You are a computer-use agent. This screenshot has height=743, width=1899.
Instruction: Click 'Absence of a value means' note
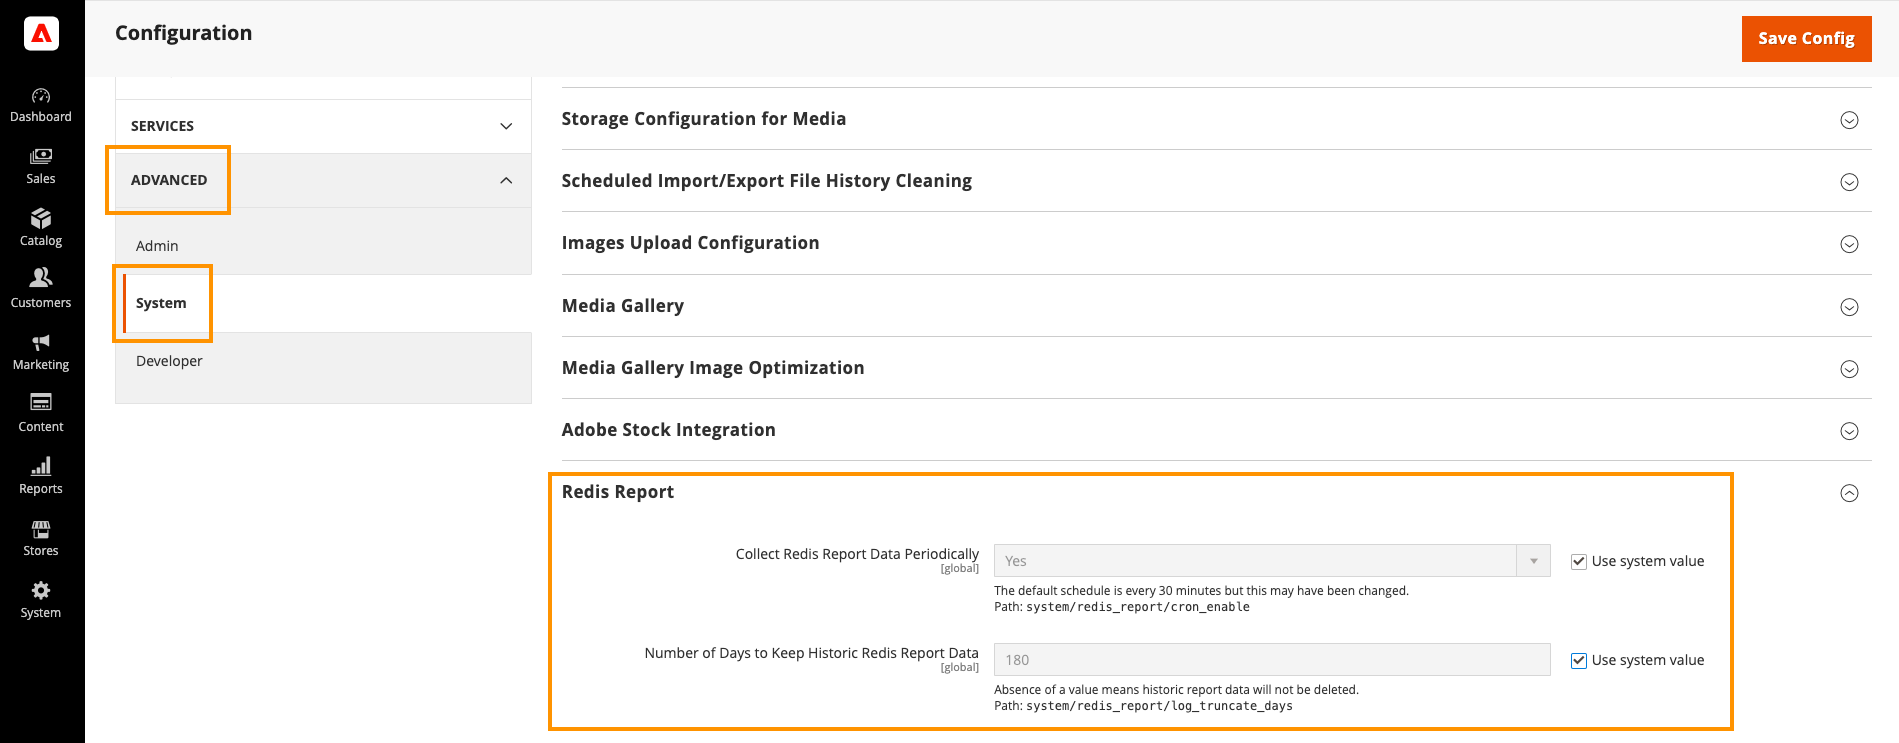[x=1176, y=690]
